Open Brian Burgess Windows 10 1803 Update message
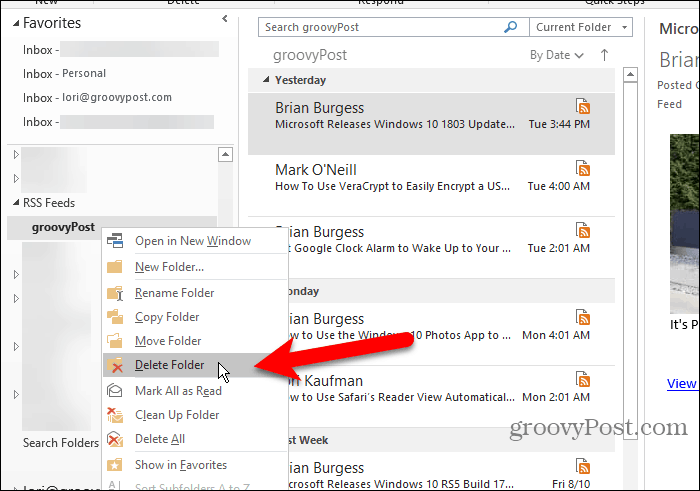This screenshot has height=491, width=700. point(431,124)
